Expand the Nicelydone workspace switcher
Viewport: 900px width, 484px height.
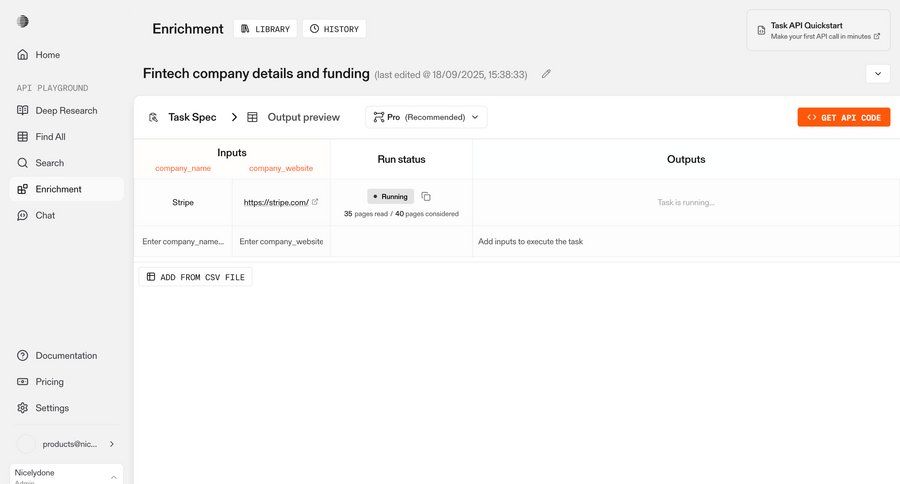113,477
